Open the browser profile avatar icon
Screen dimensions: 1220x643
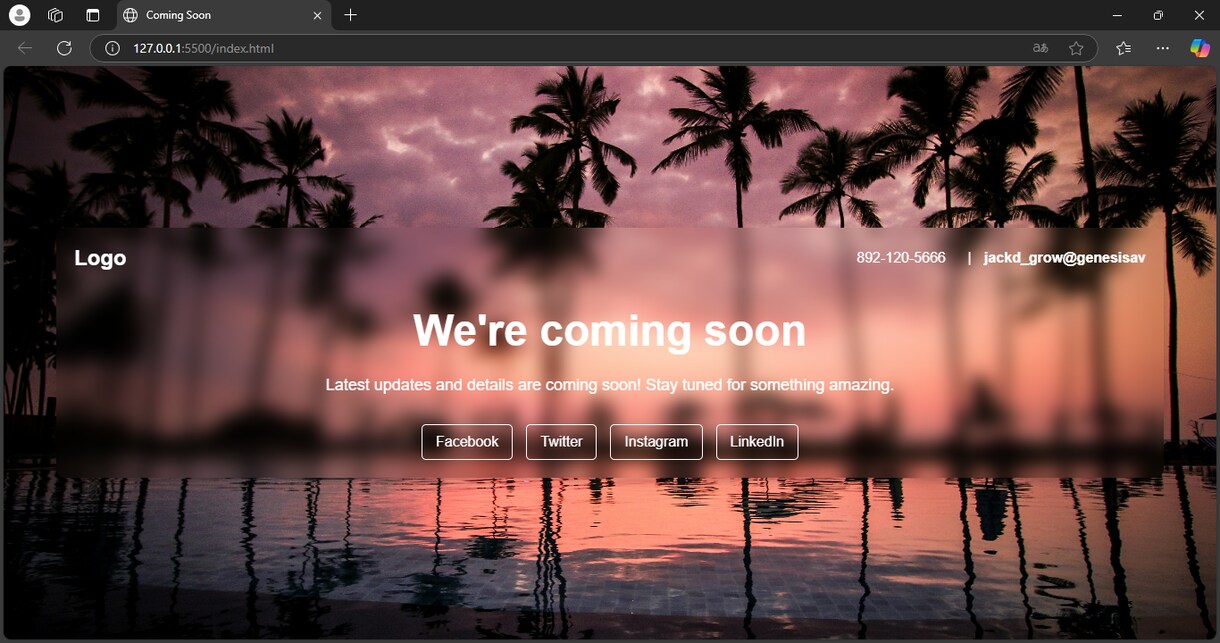click(19, 15)
